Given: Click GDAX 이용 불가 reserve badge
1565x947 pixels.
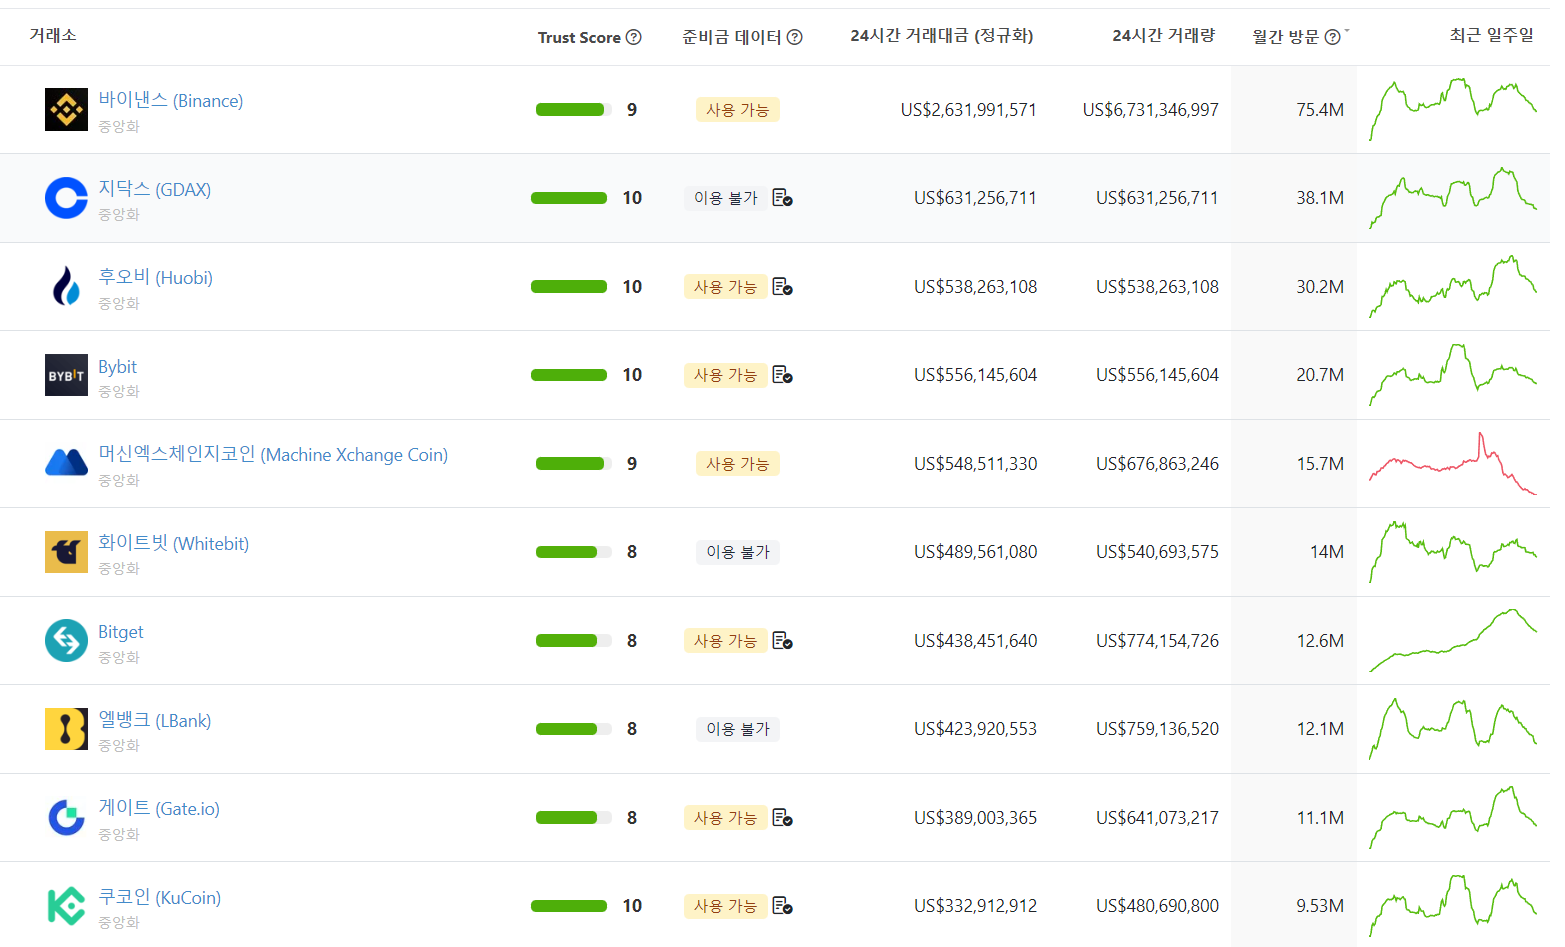Looking at the screenshot, I should coord(726,198).
